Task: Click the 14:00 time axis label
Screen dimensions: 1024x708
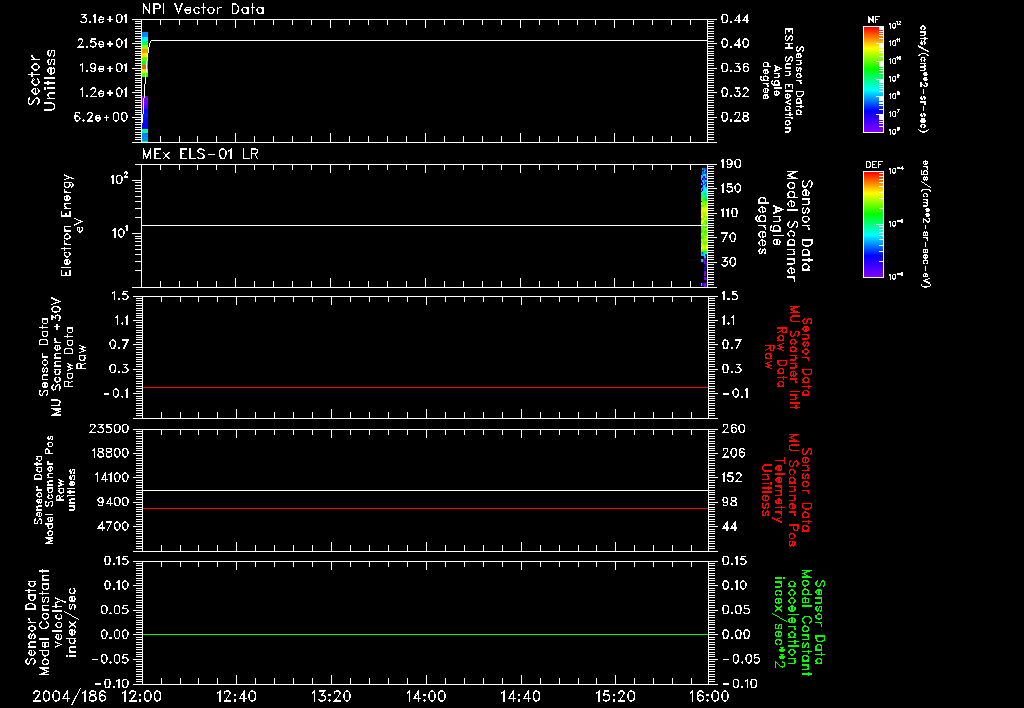Action: (426, 696)
